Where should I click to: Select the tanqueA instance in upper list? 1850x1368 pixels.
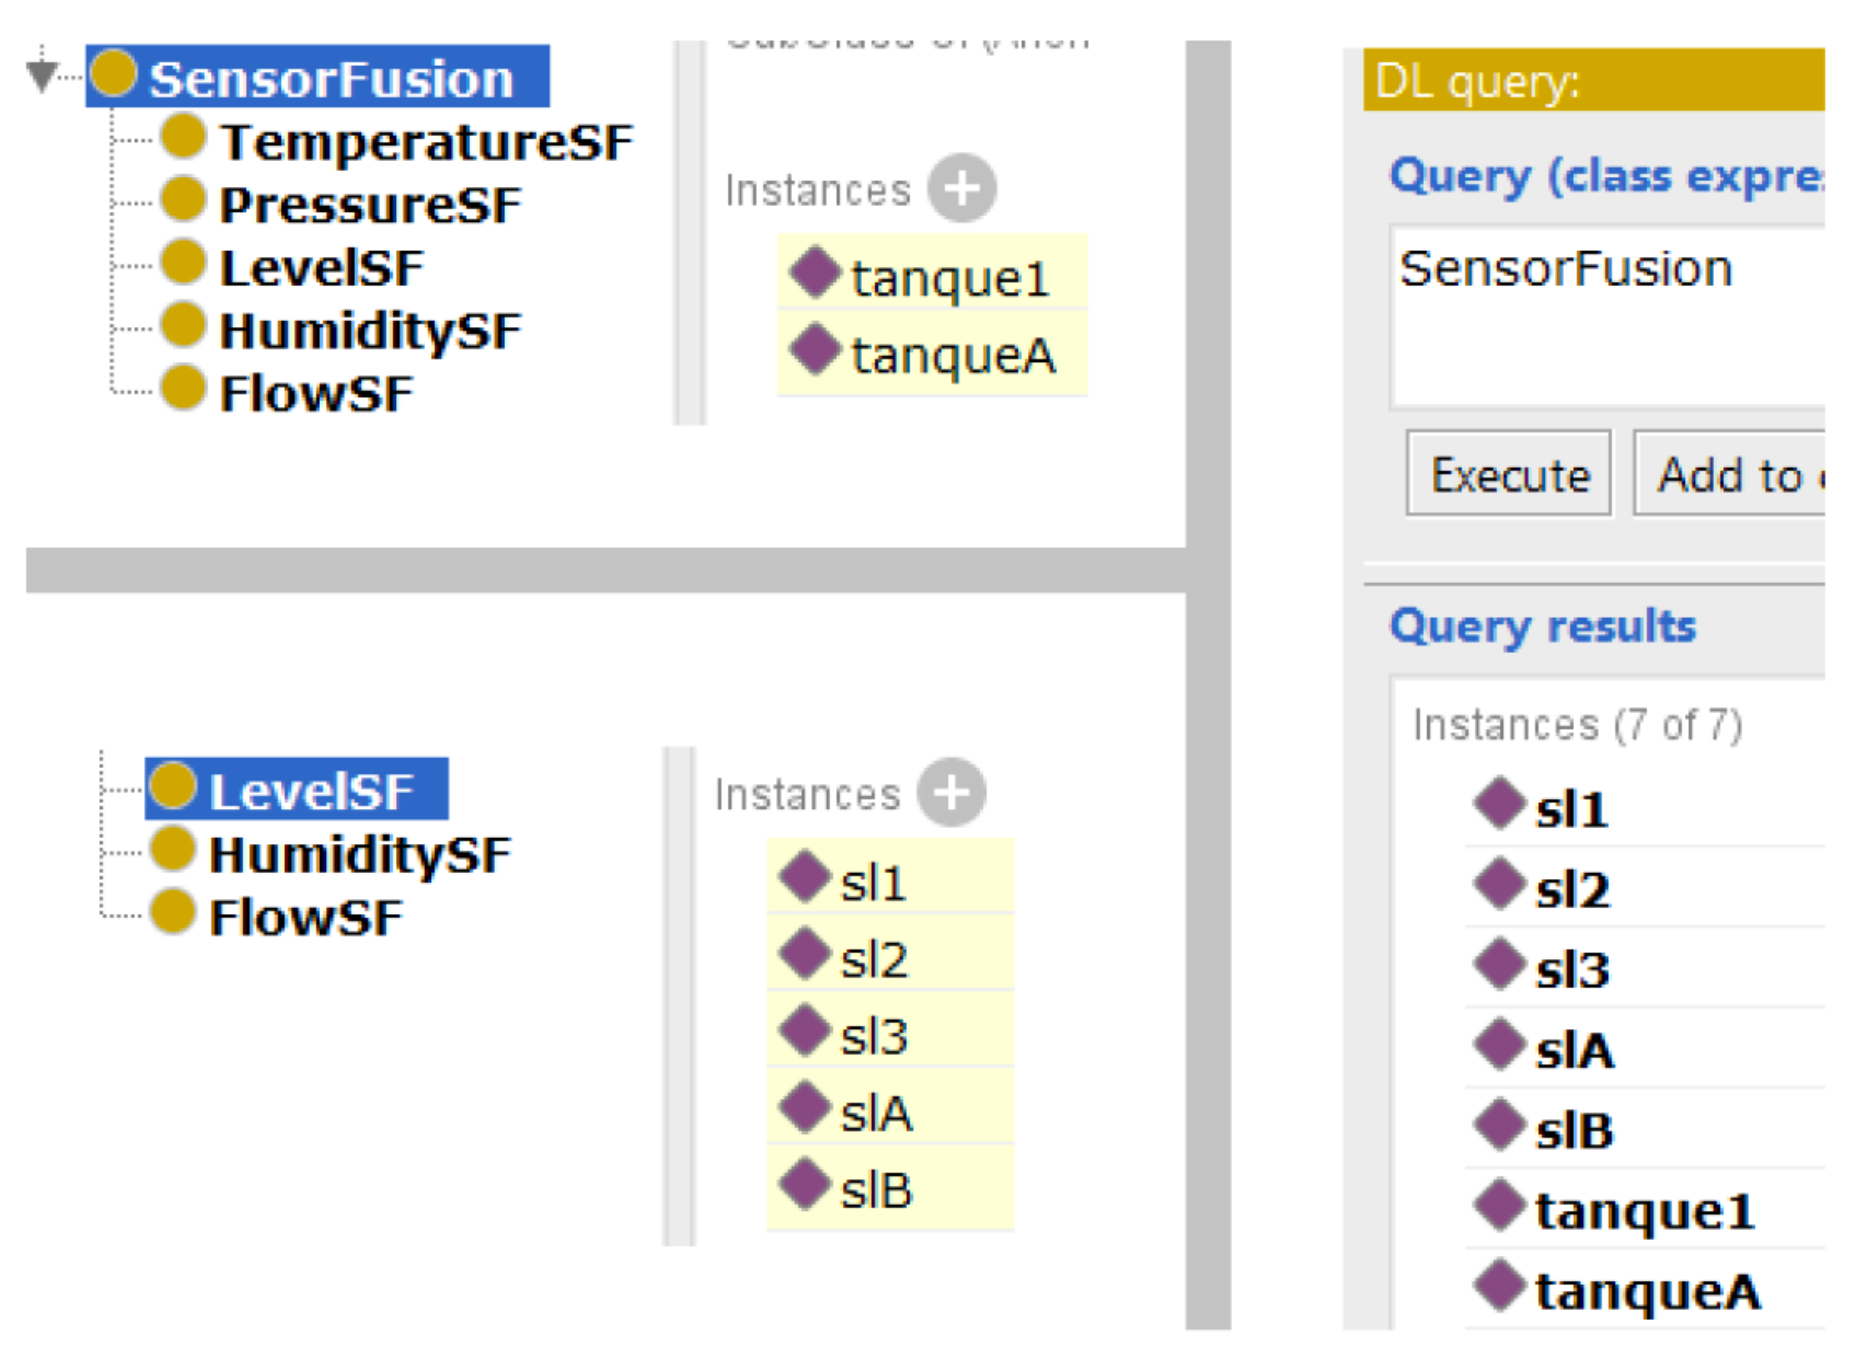tap(952, 355)
